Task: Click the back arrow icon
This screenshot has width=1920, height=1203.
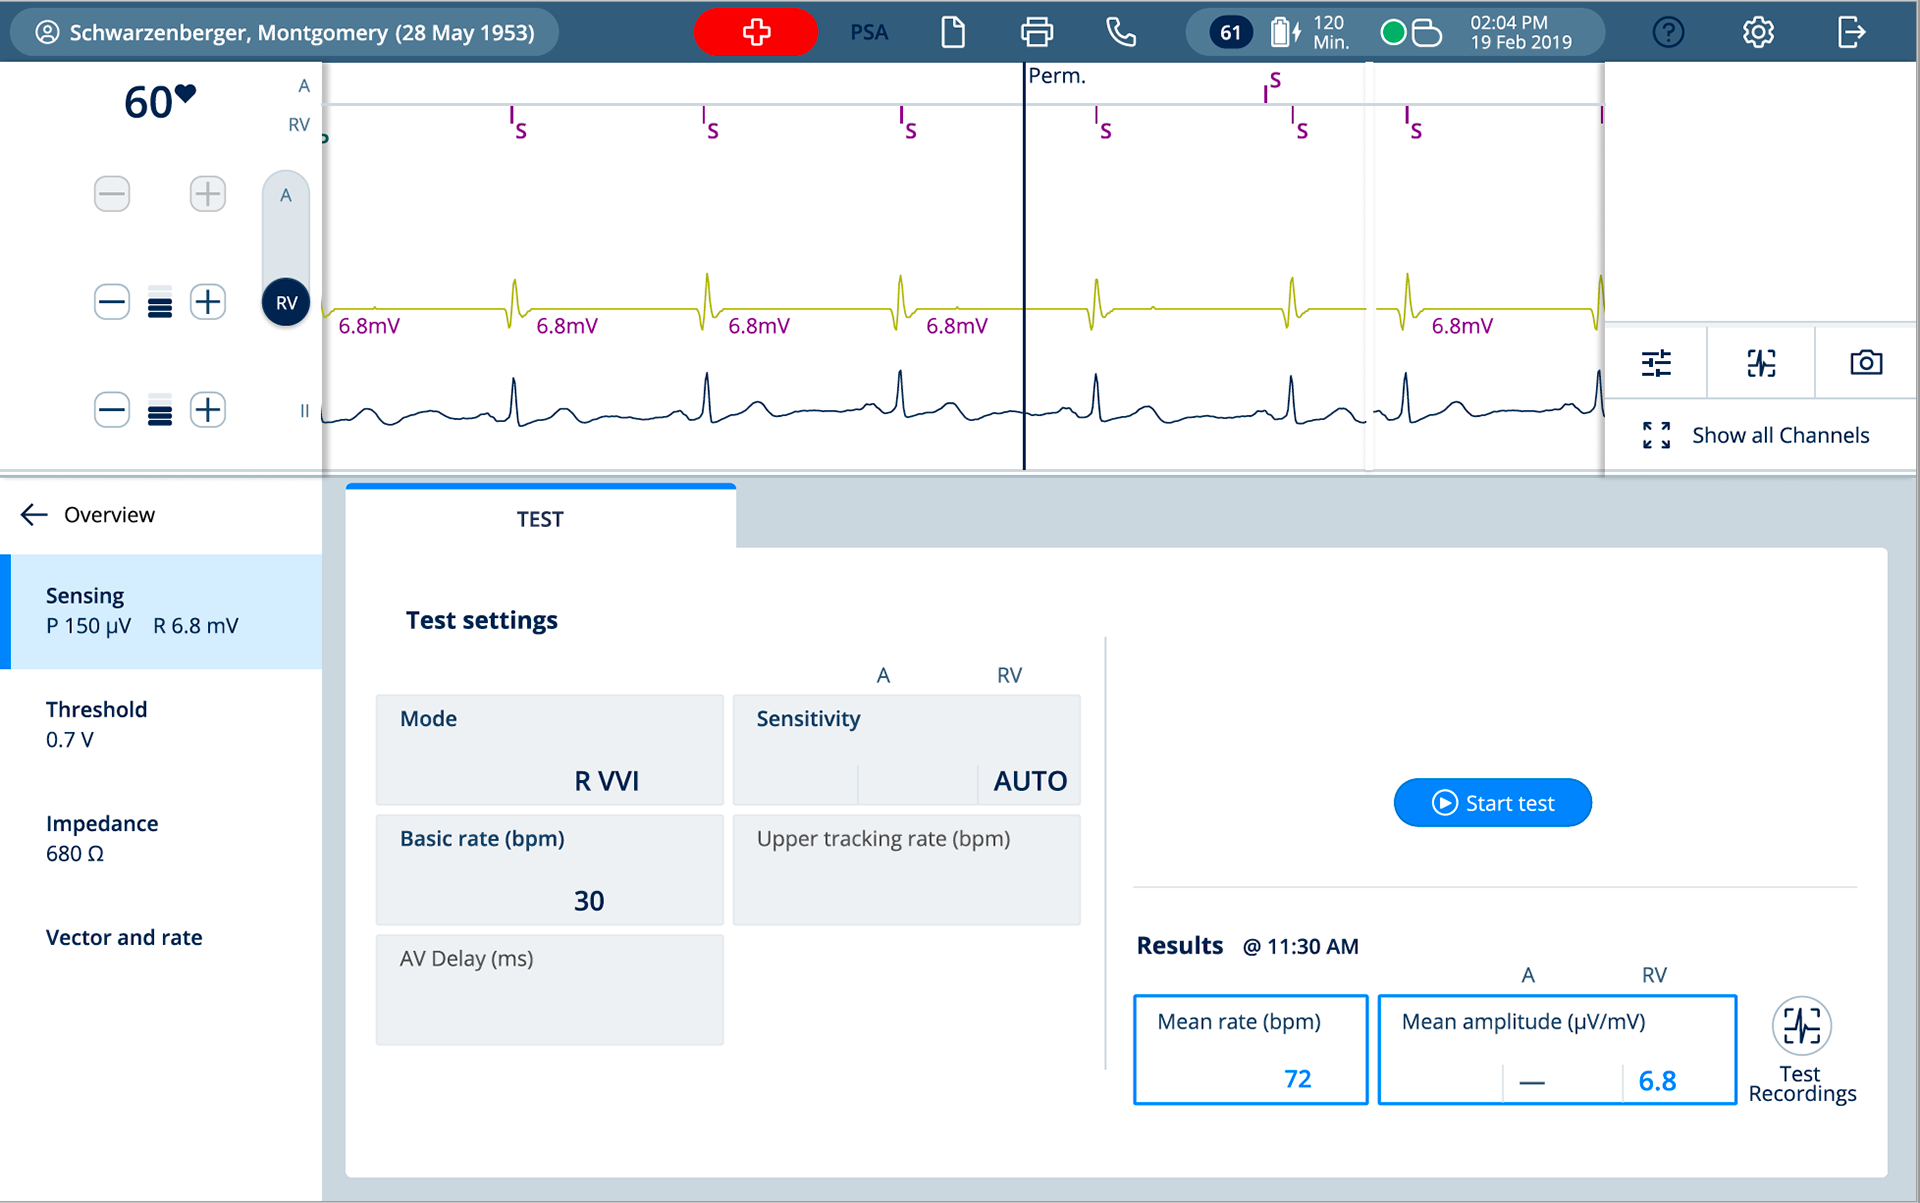Action: pyautogui.click(x=34, y=515)
